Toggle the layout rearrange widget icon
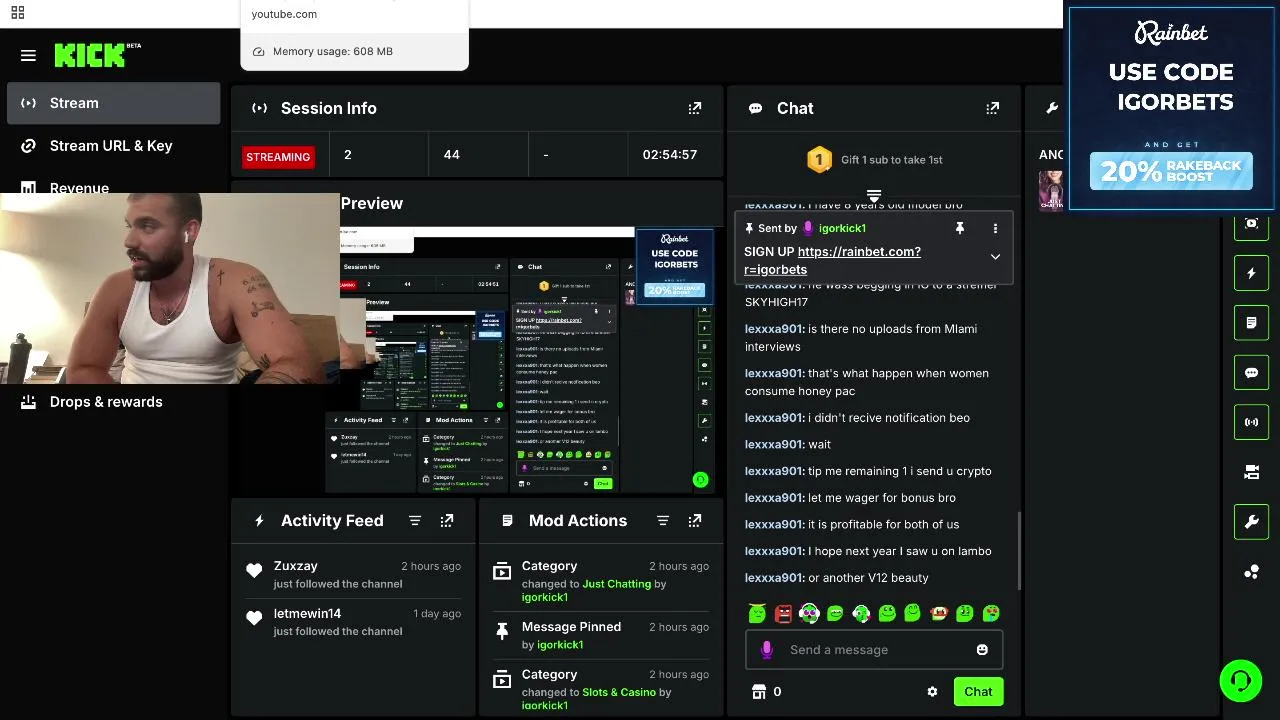 pyautogui.click(x=1251, y=472)
